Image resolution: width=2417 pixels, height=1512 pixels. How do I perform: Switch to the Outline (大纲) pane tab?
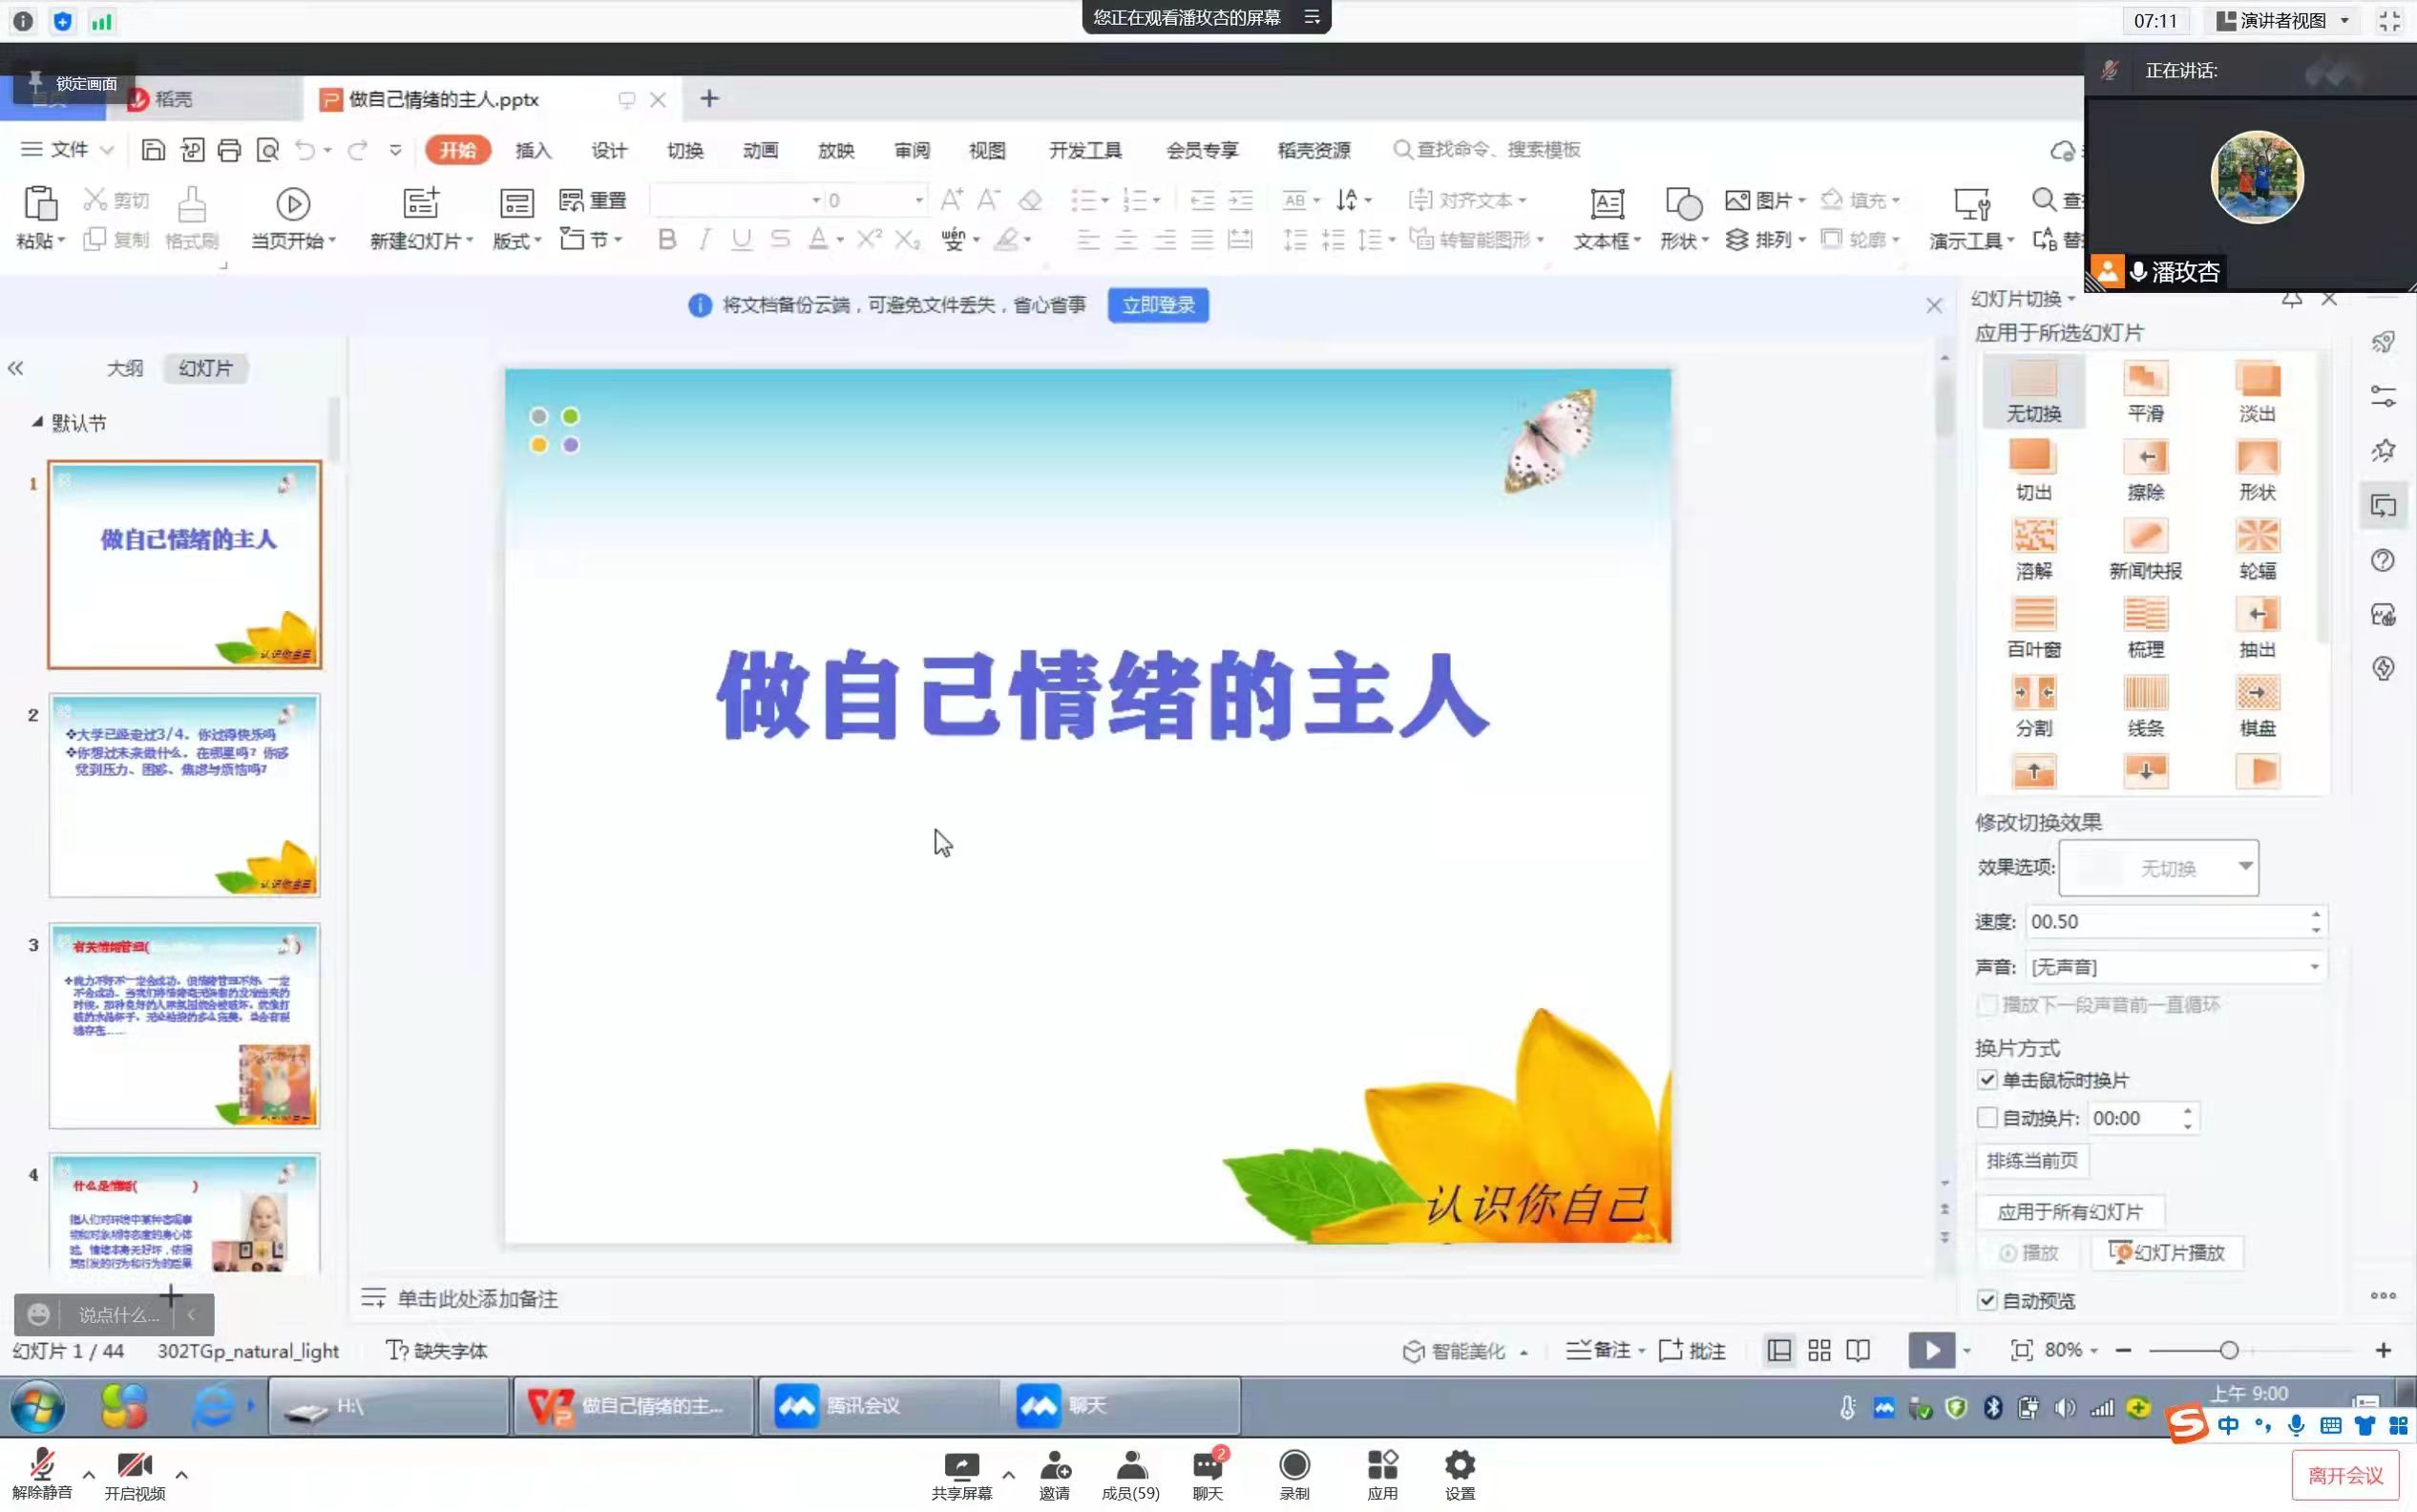(x=125, y=368)
